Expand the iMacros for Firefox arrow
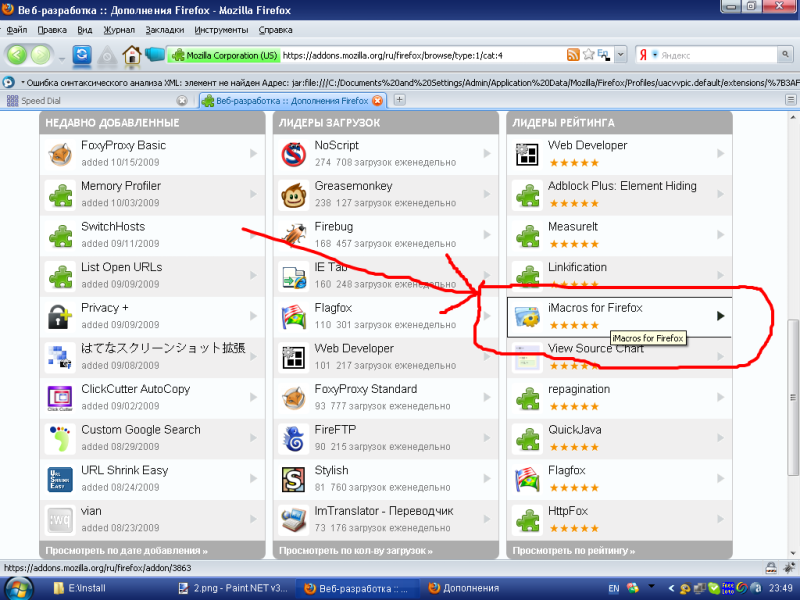The width and height of the screenshot is (800, 600). coord(720,316)
